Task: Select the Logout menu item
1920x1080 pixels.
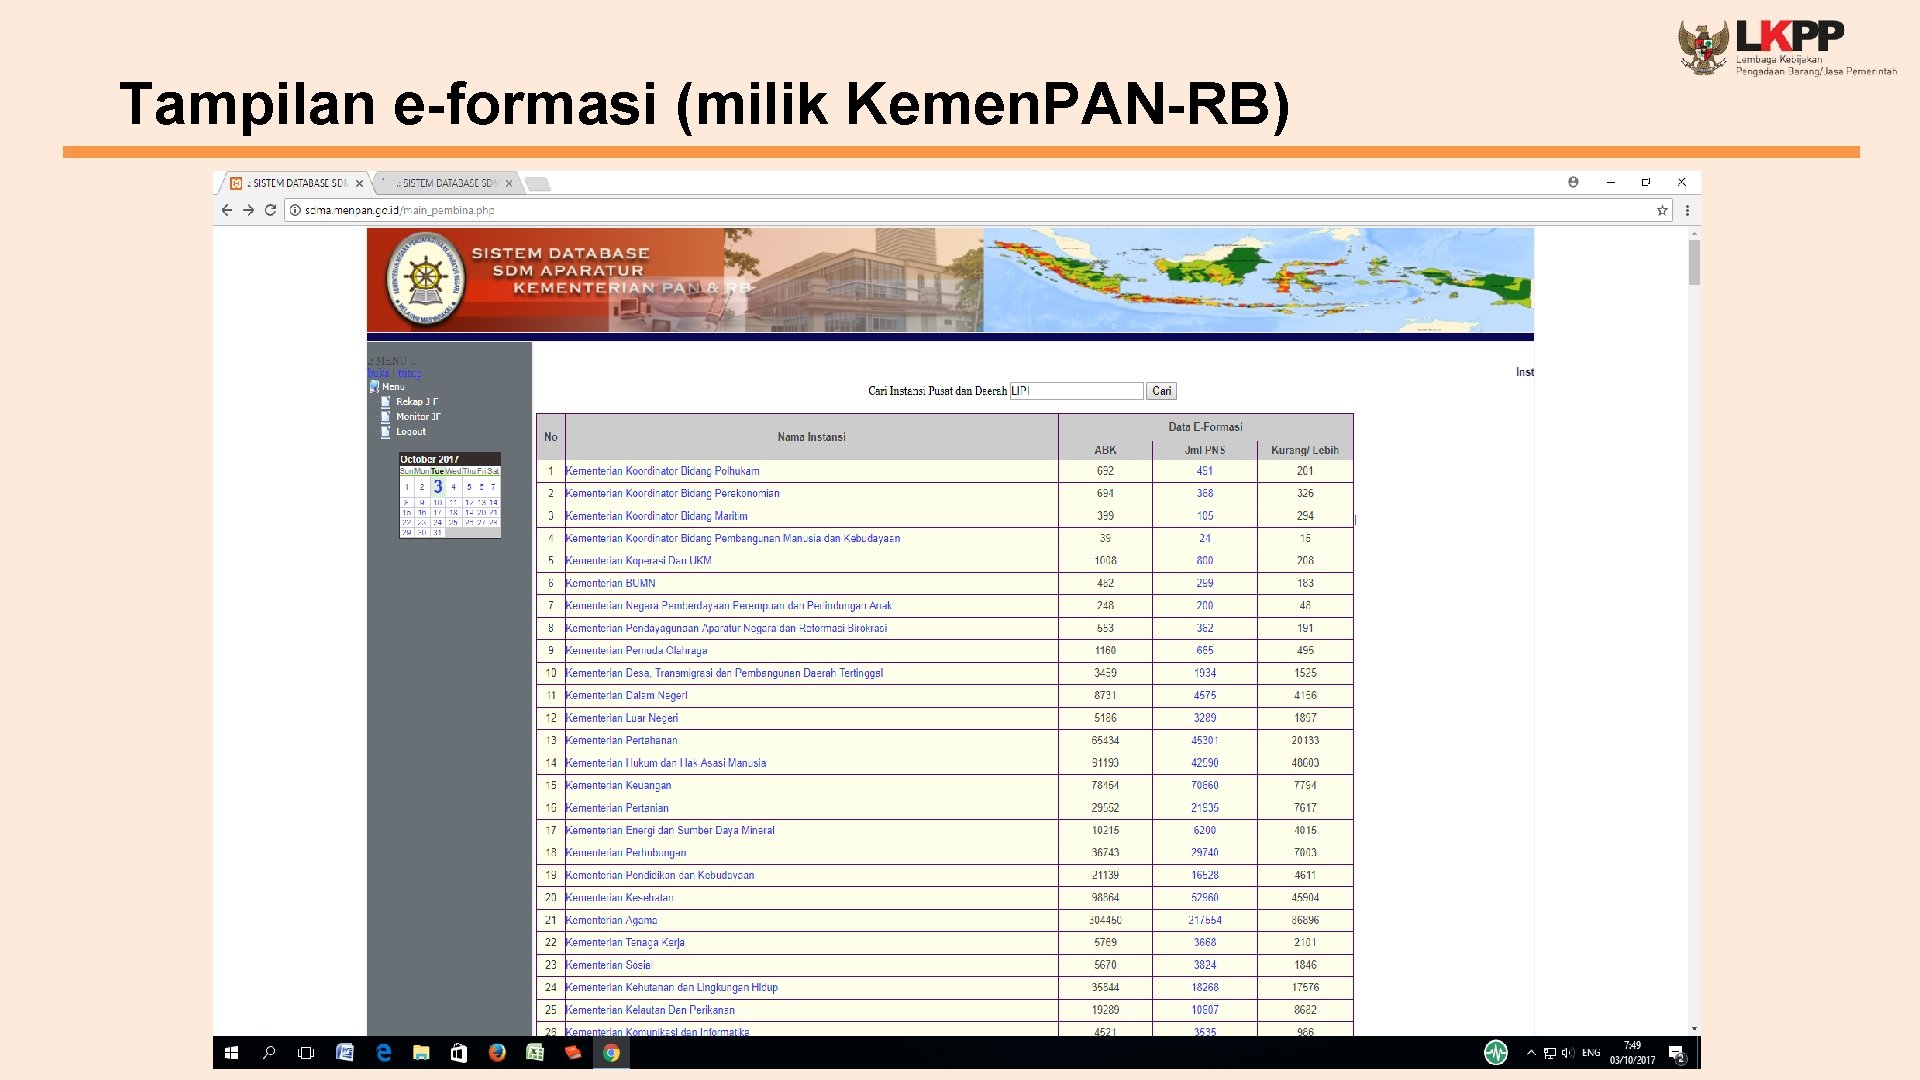Action: coord(411,432)
